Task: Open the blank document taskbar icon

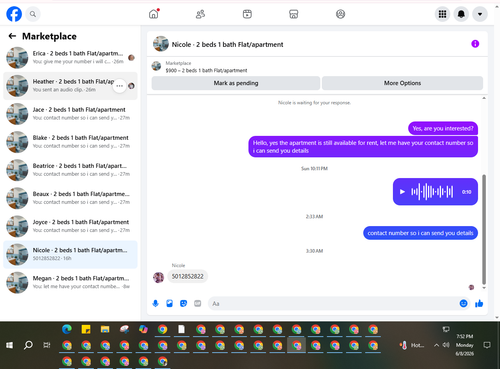Action: [181, 329]
